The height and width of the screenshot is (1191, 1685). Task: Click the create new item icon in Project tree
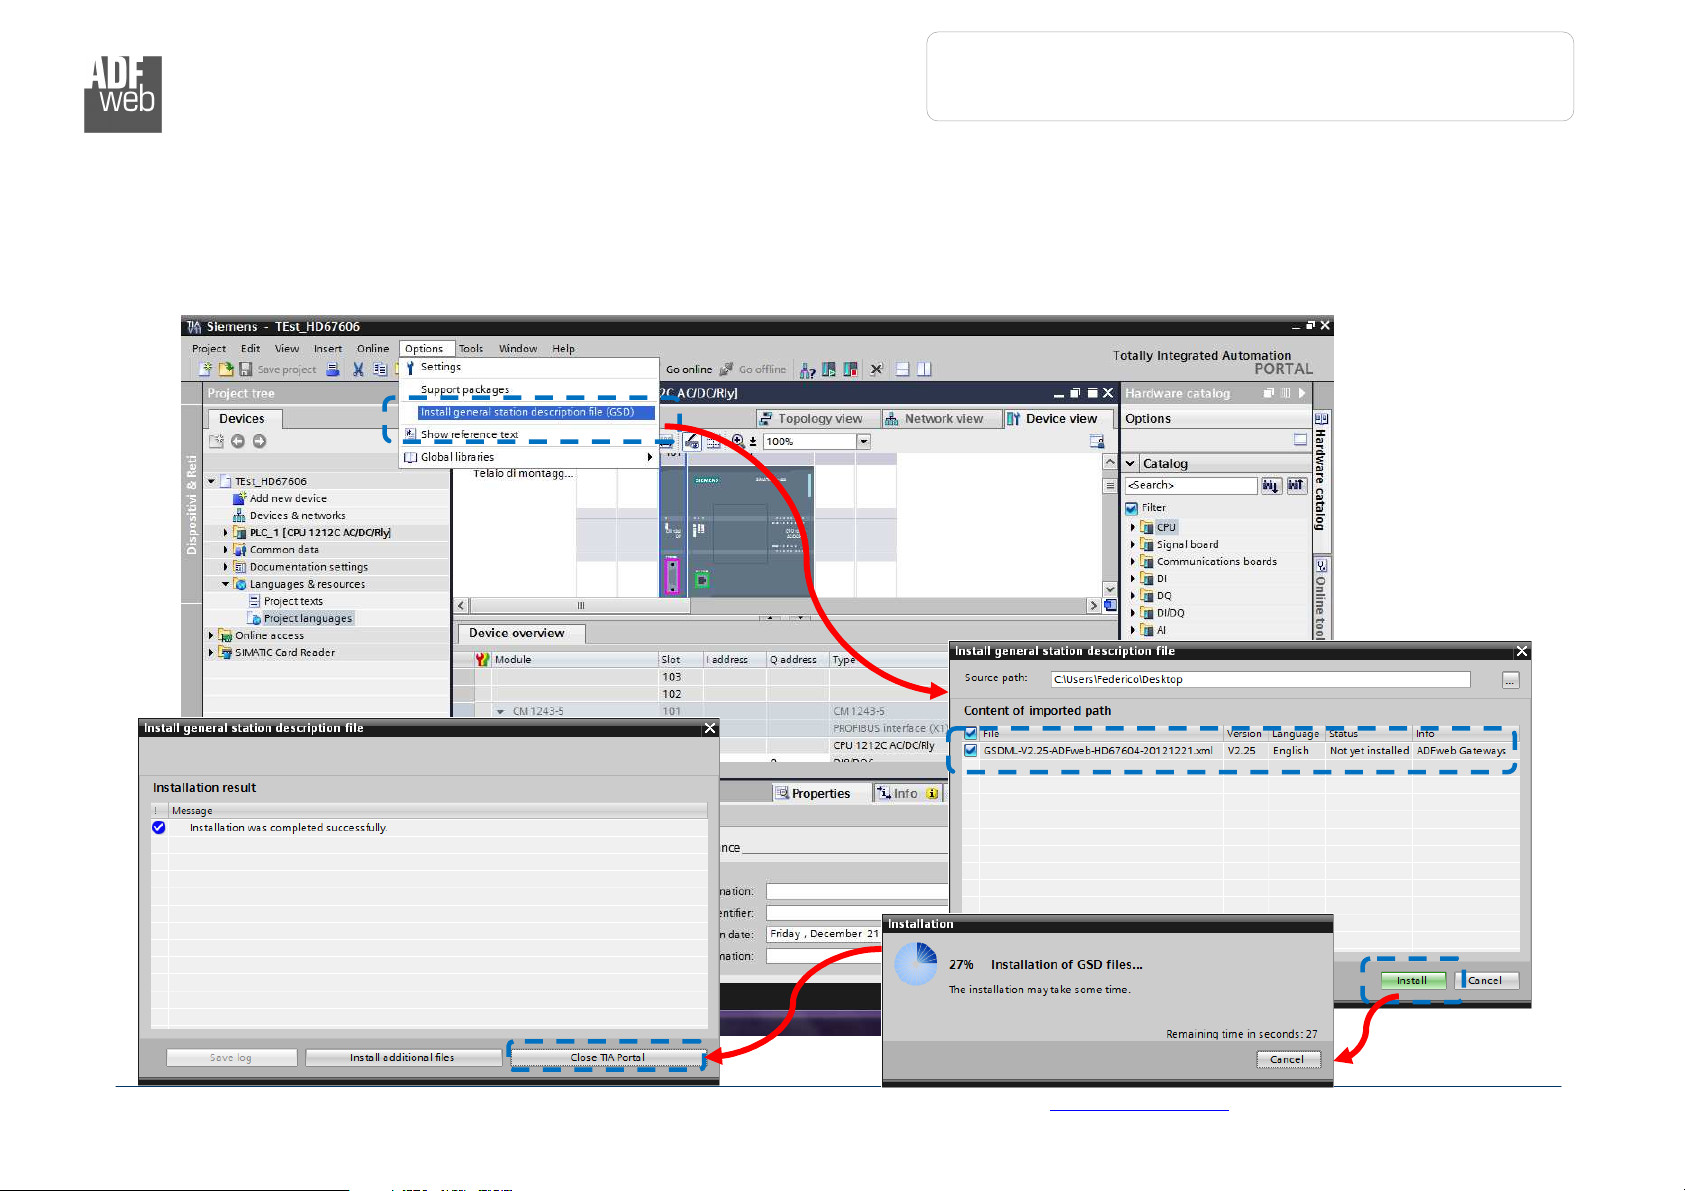(x=216, y=441)
